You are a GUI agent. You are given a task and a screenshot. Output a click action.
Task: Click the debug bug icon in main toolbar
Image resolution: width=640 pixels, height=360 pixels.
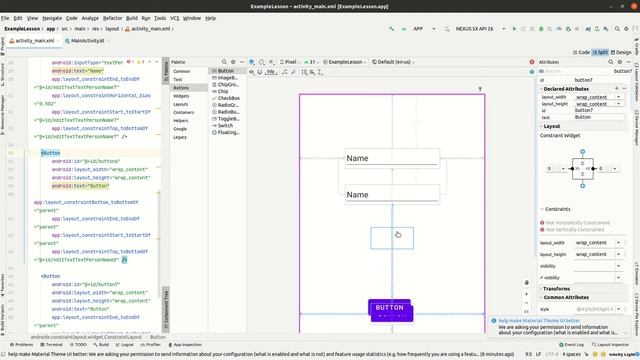tap(541, 29)
